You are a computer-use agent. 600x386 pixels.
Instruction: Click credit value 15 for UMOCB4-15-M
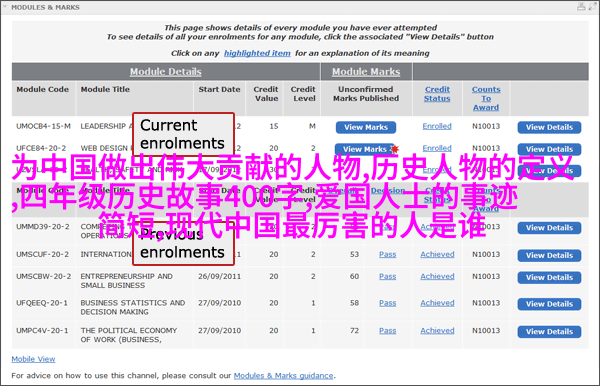coord(274,126)
